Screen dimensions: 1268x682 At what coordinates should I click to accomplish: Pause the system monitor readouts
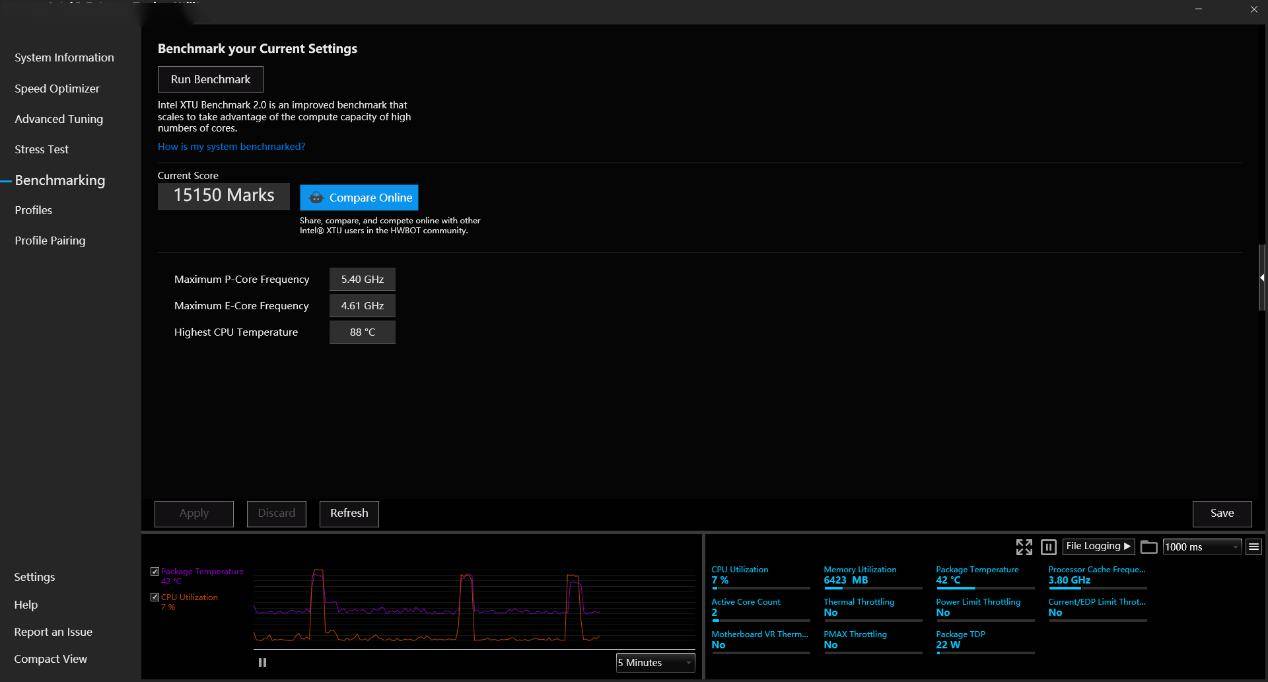point(1048,547)
